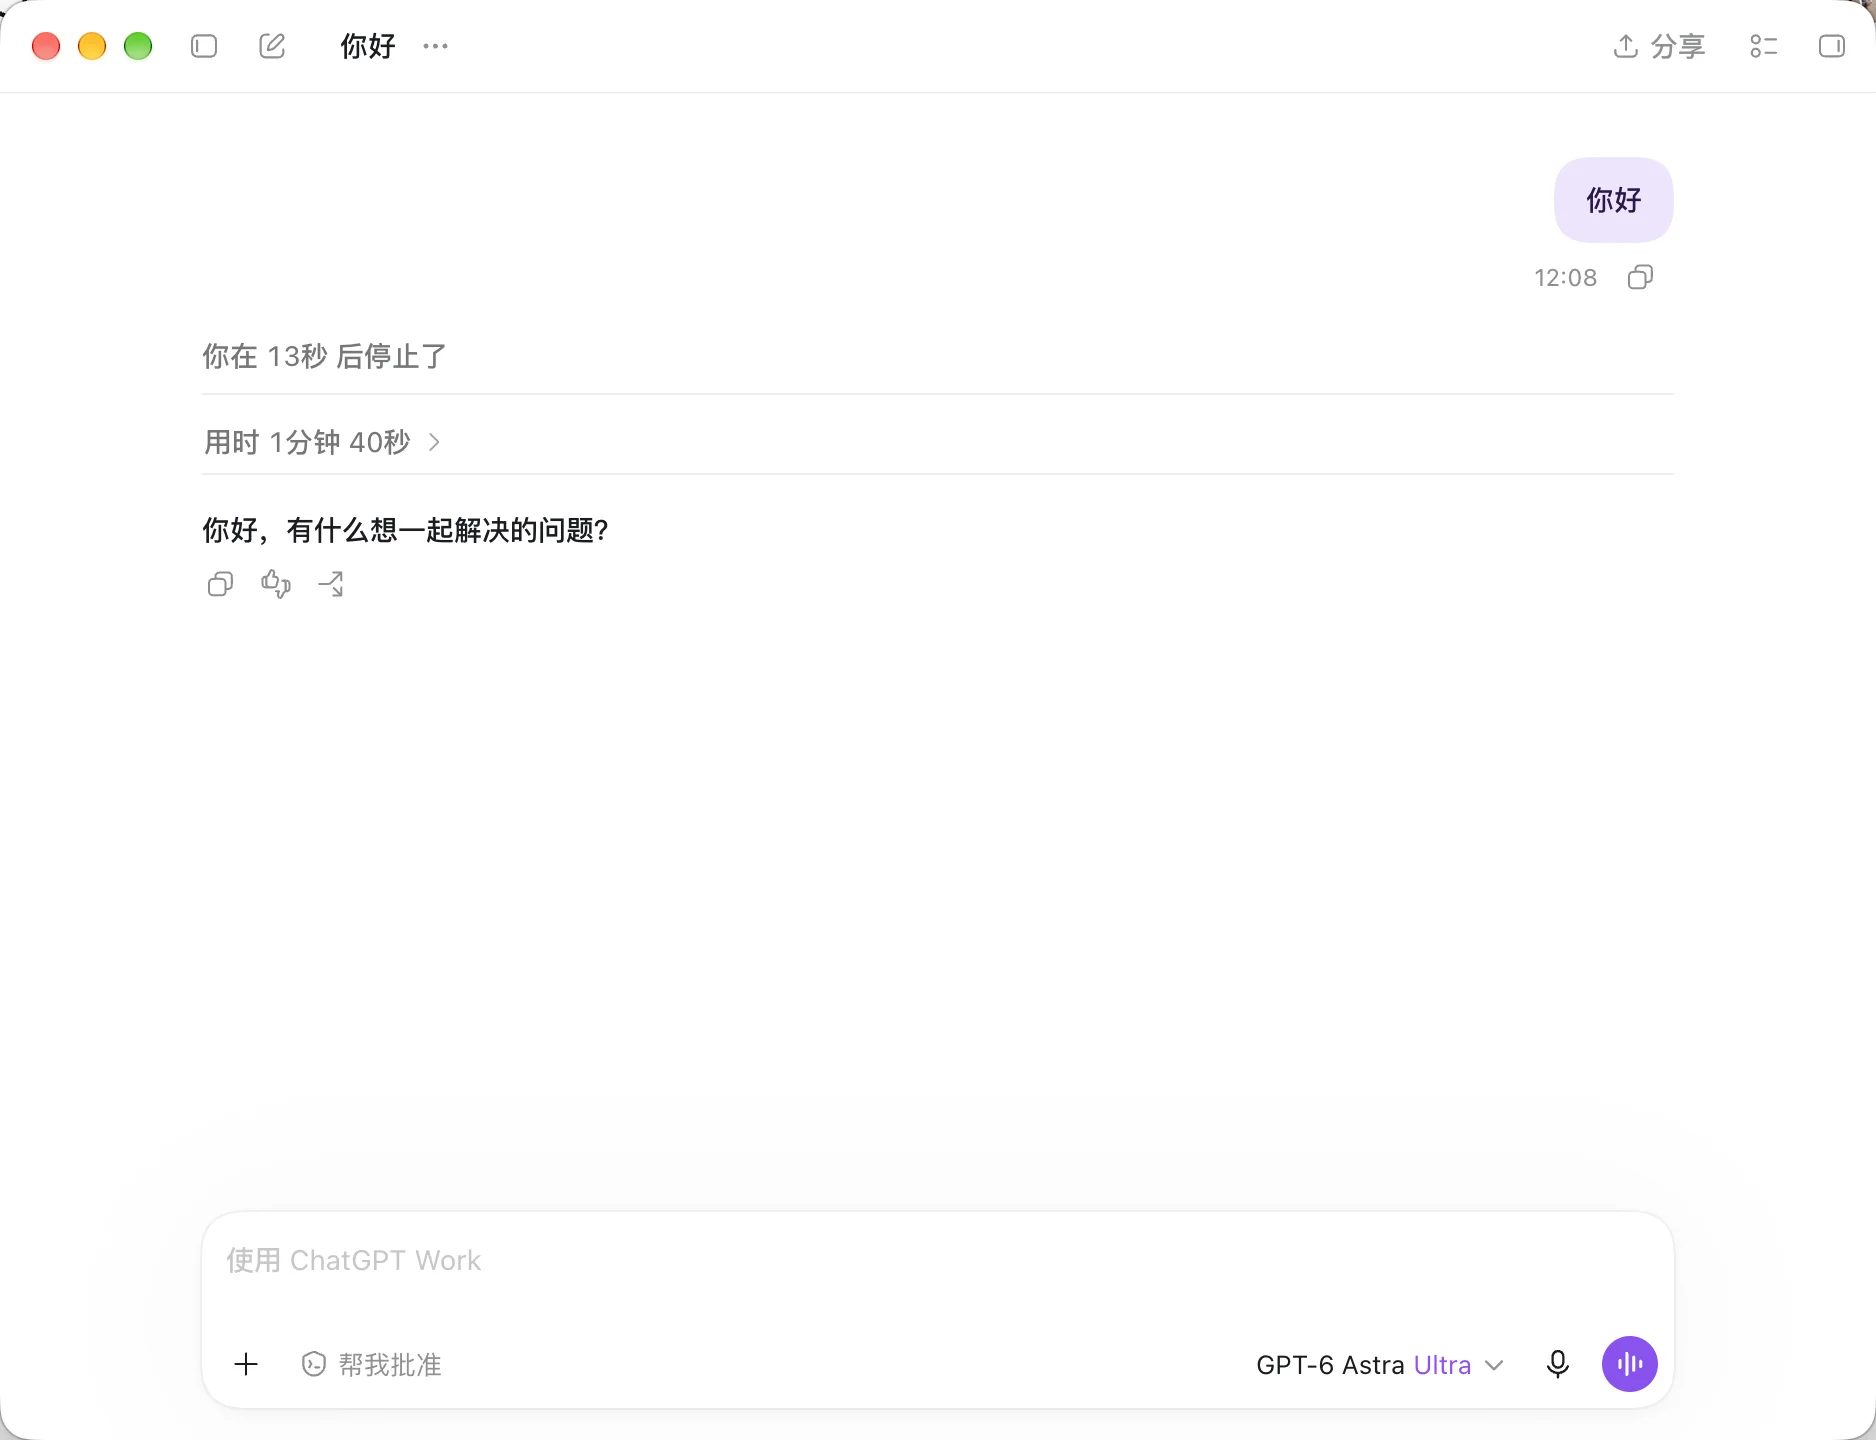Open the three-dot chat options menu
1876x1440 pixels.
(x=435, y=46)
